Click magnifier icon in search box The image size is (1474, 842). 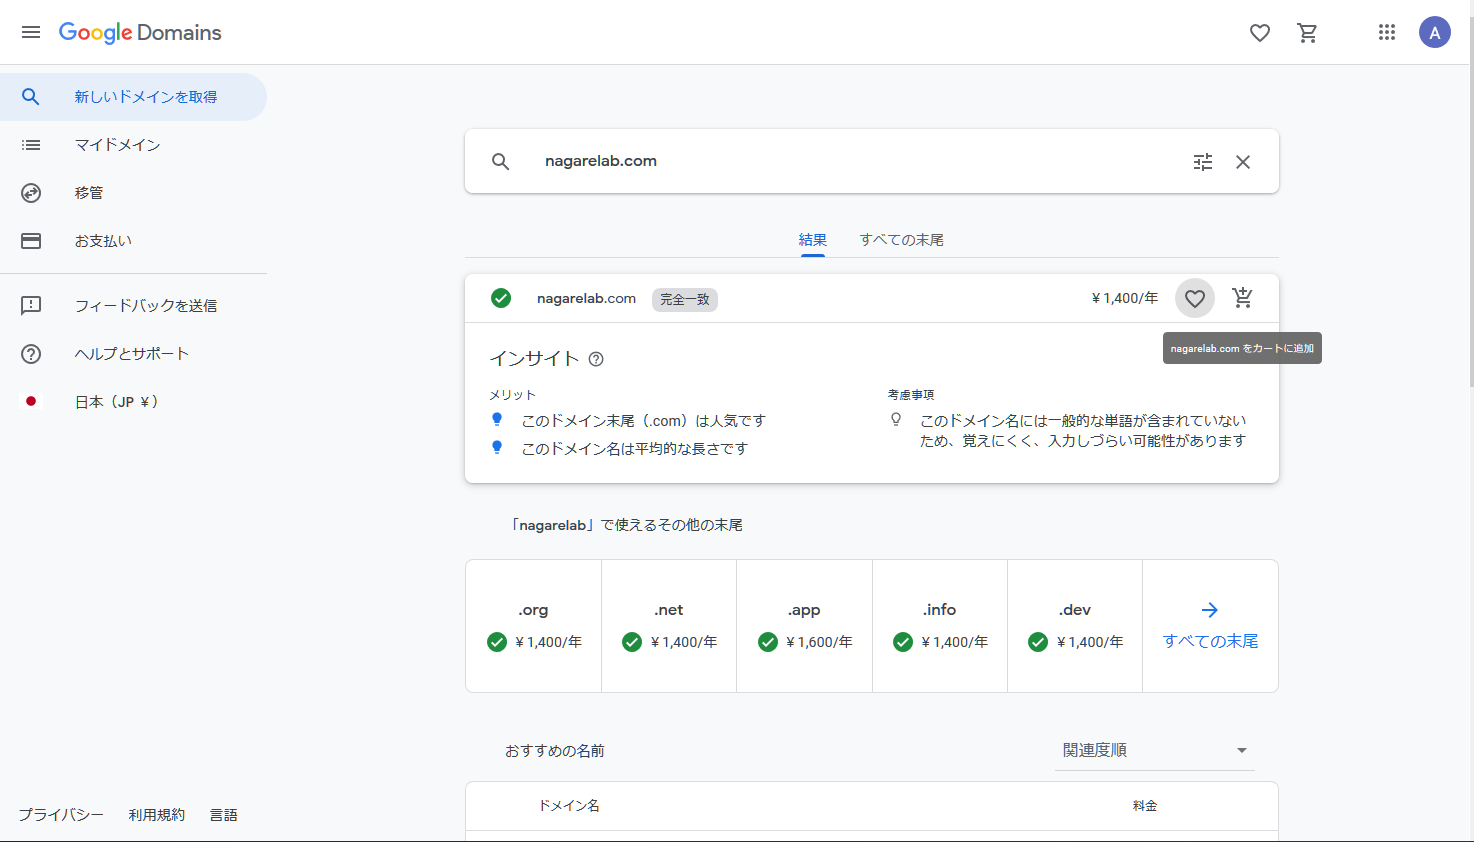click(501, 161)
